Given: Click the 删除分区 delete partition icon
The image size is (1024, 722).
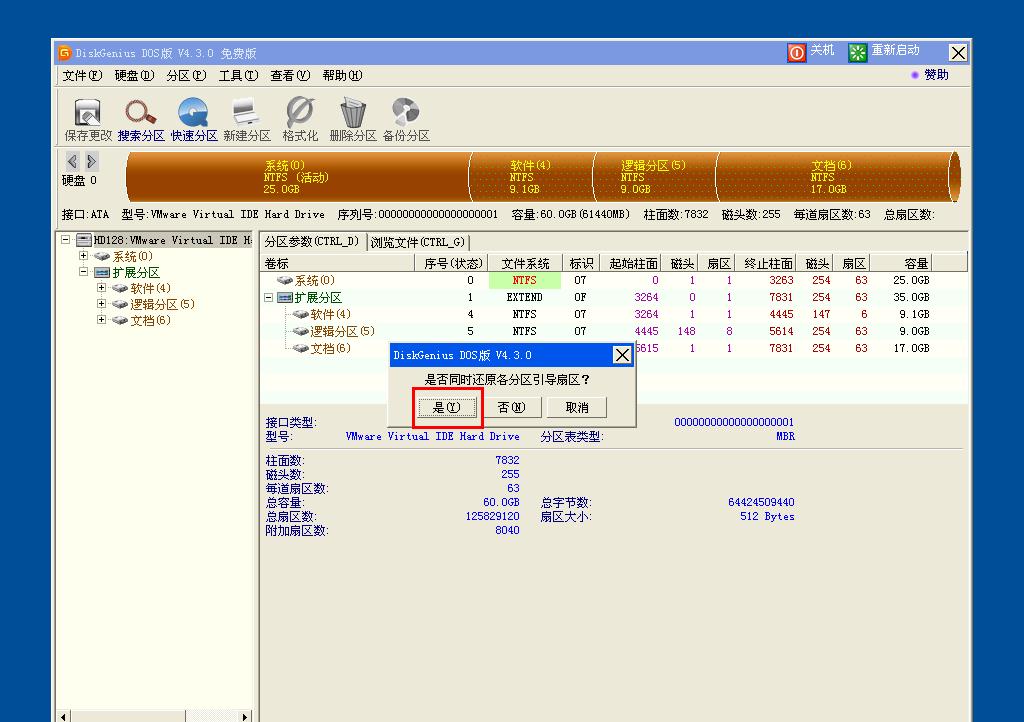Looking at the screenshot, I should pos(353,112).
